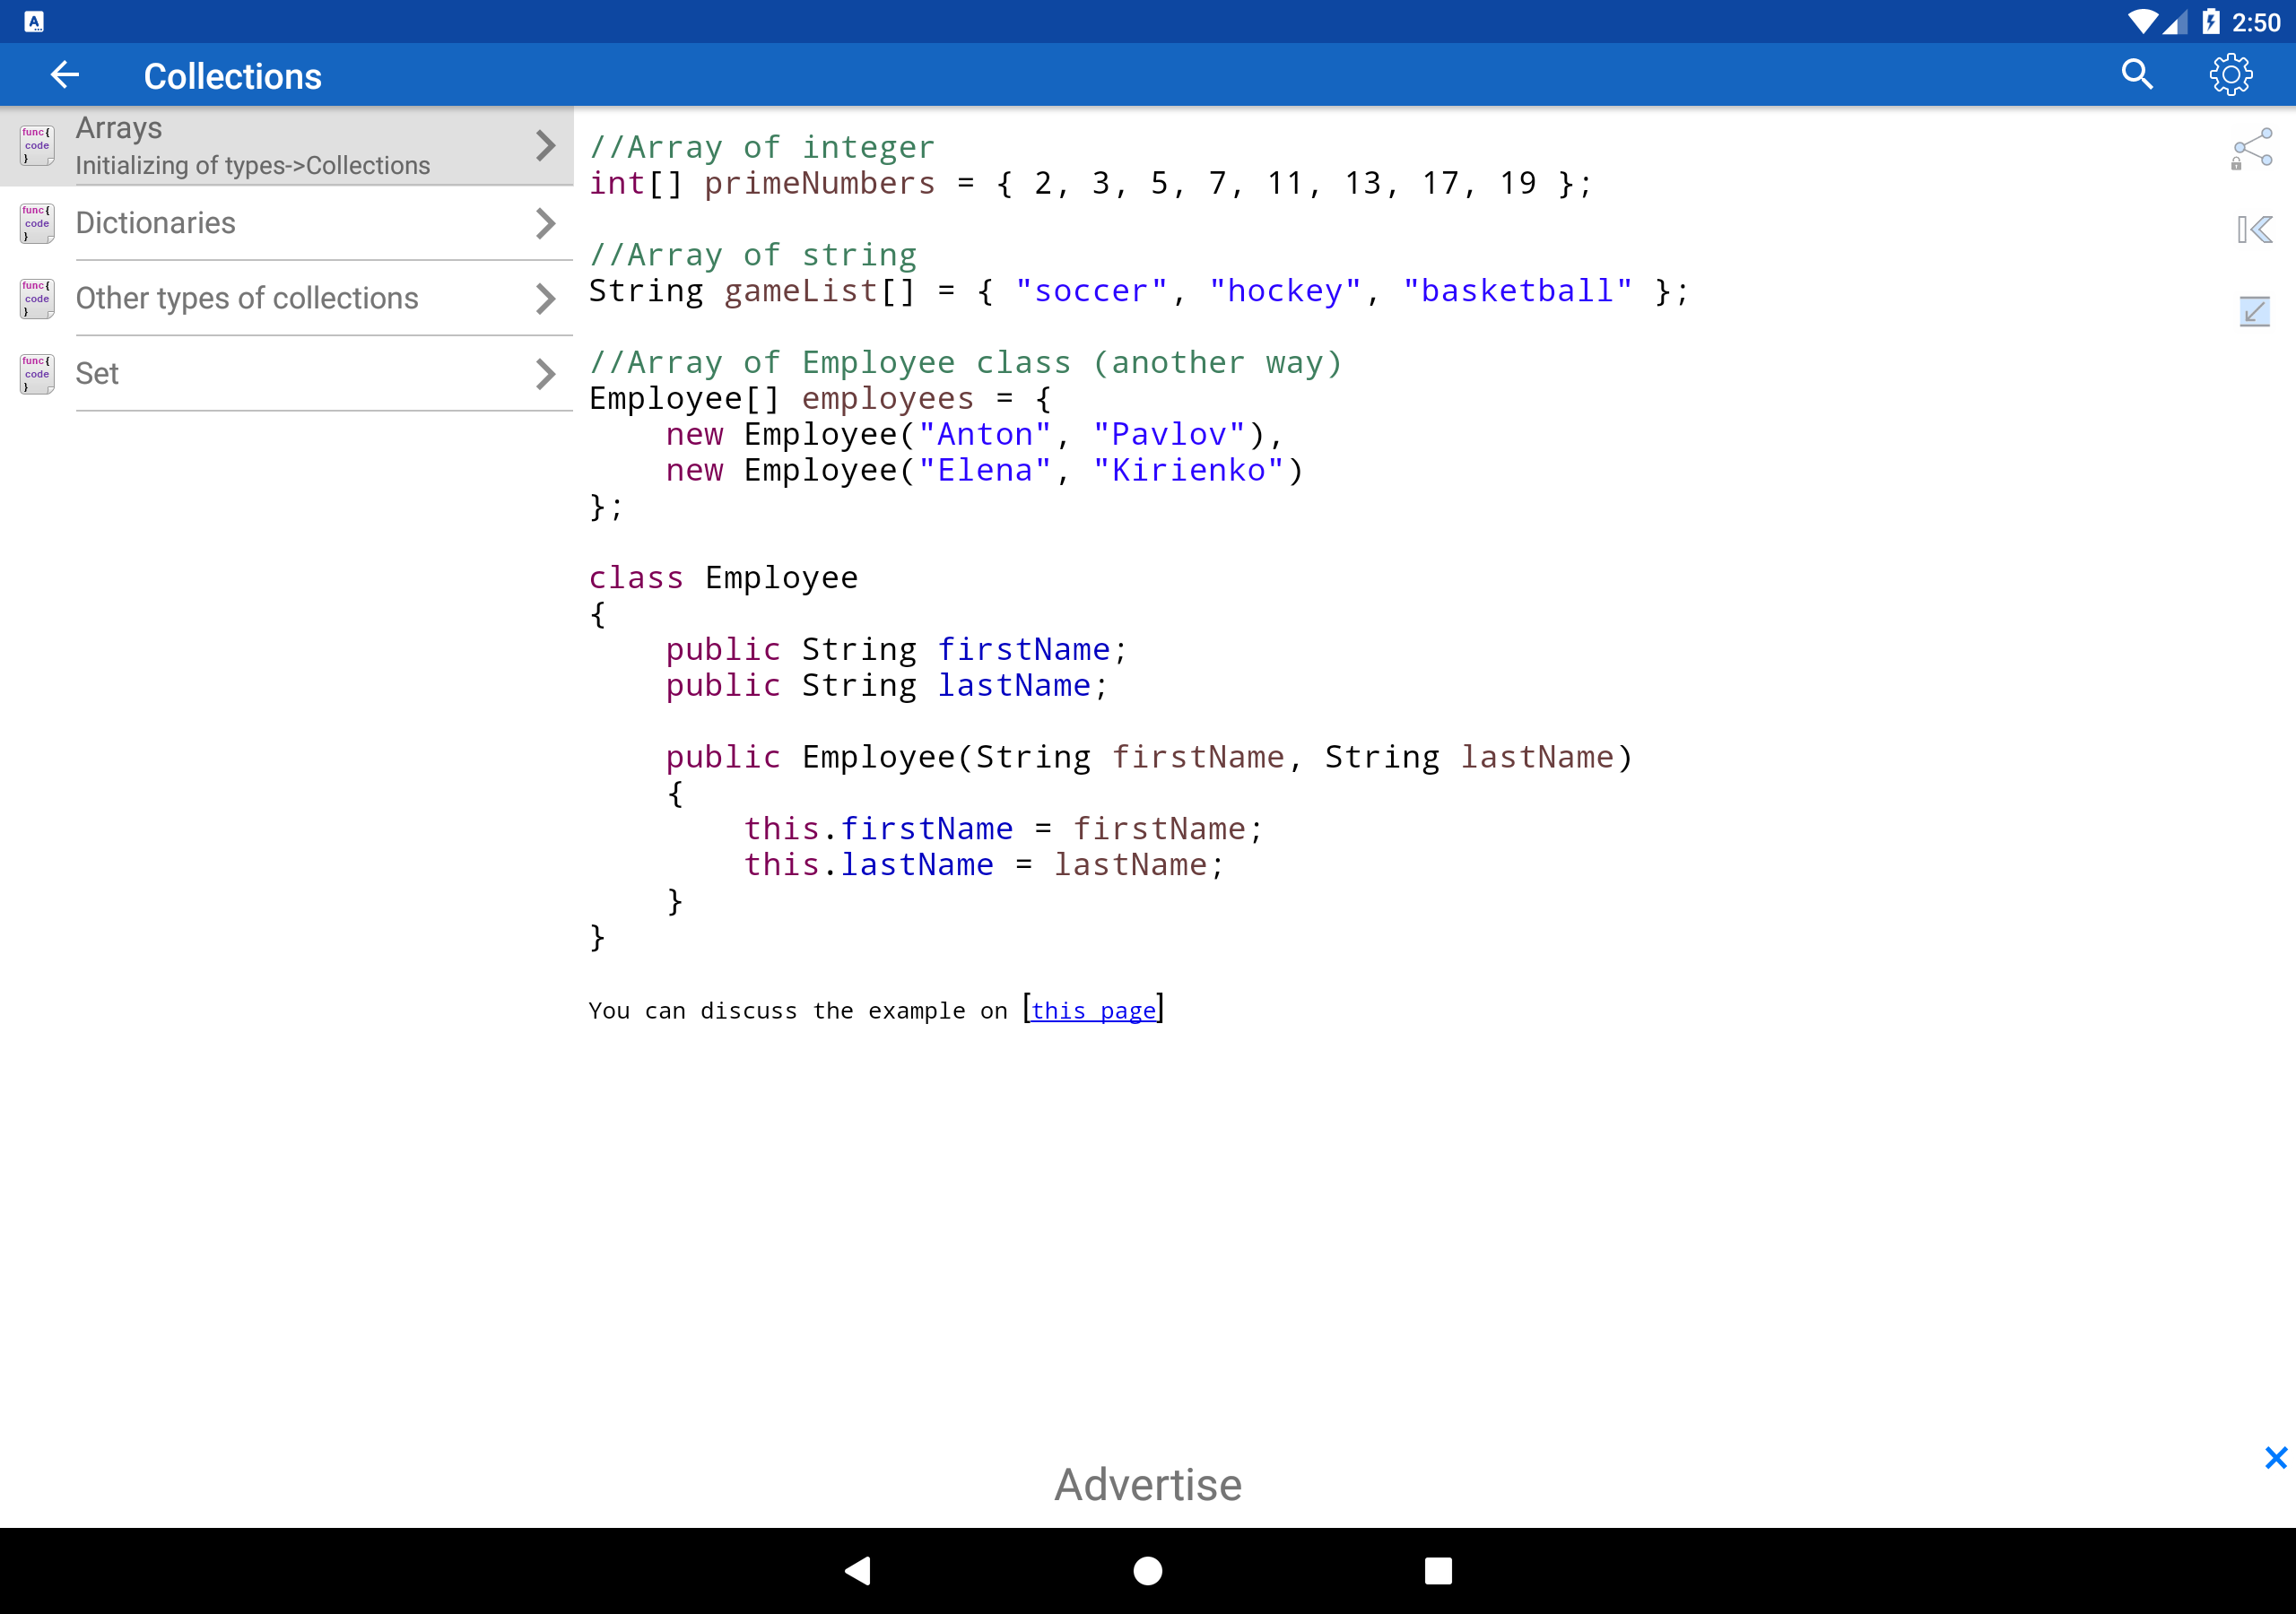The width and height of the screenshot is (2296, 1614).
Task: Tap the Advertise banner text
Action: point(1148,1485)
